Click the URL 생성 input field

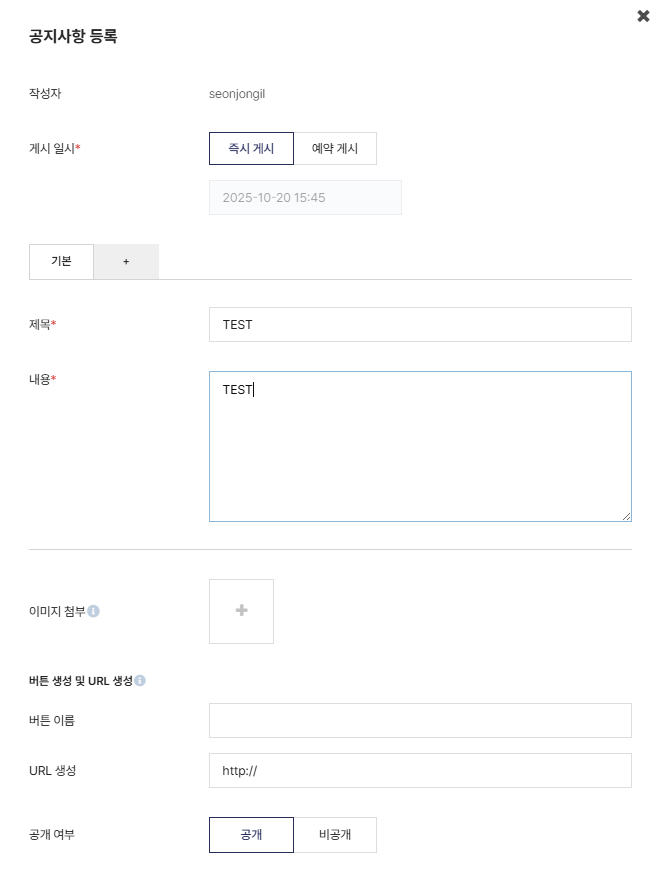point(420,770)
